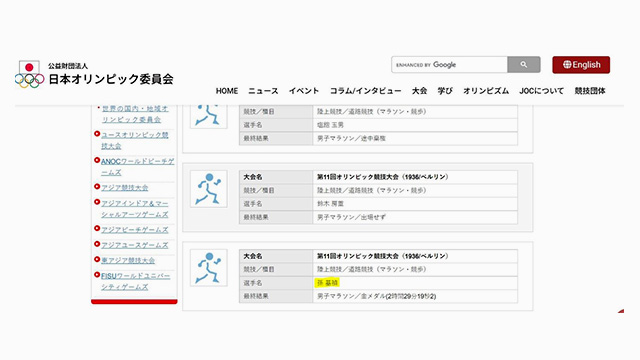Click 大会名 label in 孫 基禎 card
Image resolution: width=640 pixels, height=360 pixels.
click(253, 256)
